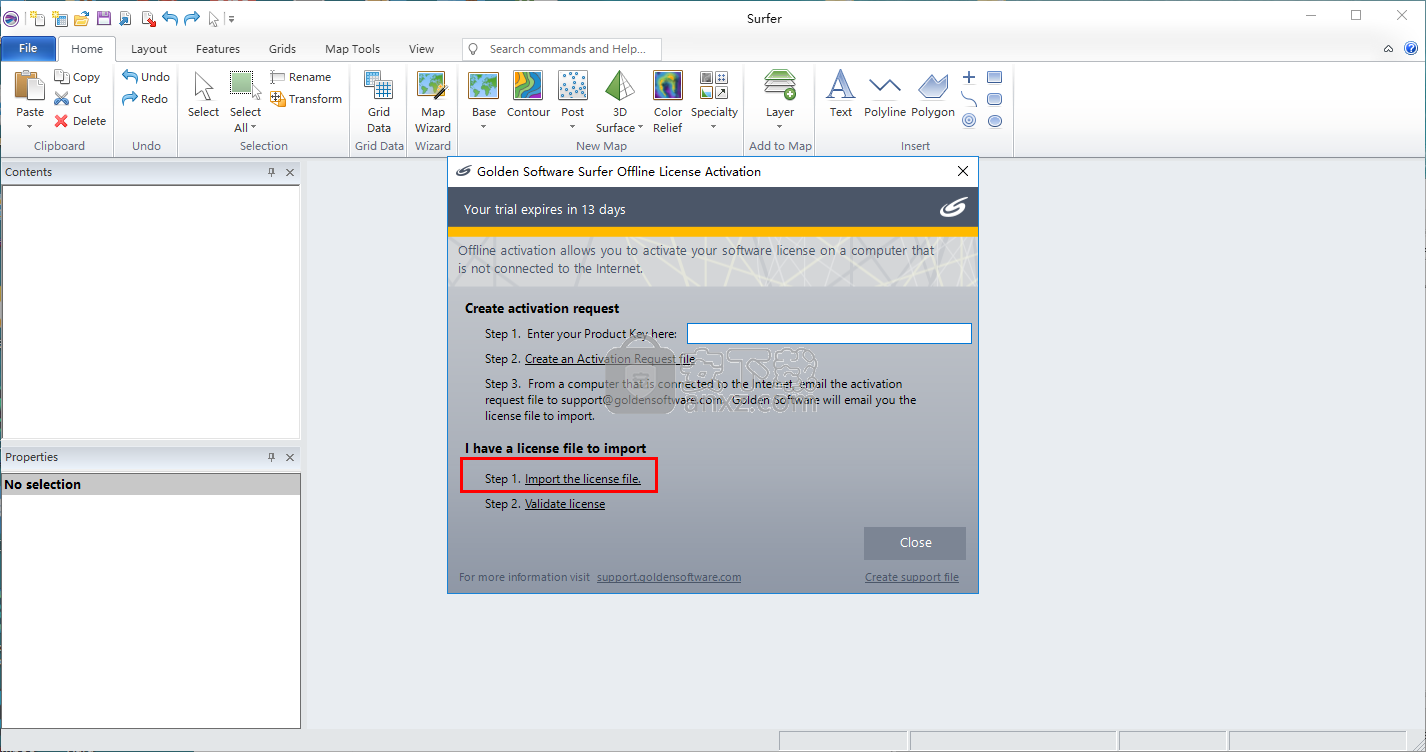
Task: Click the quick access Undo arrow
Action: [169, 18]
